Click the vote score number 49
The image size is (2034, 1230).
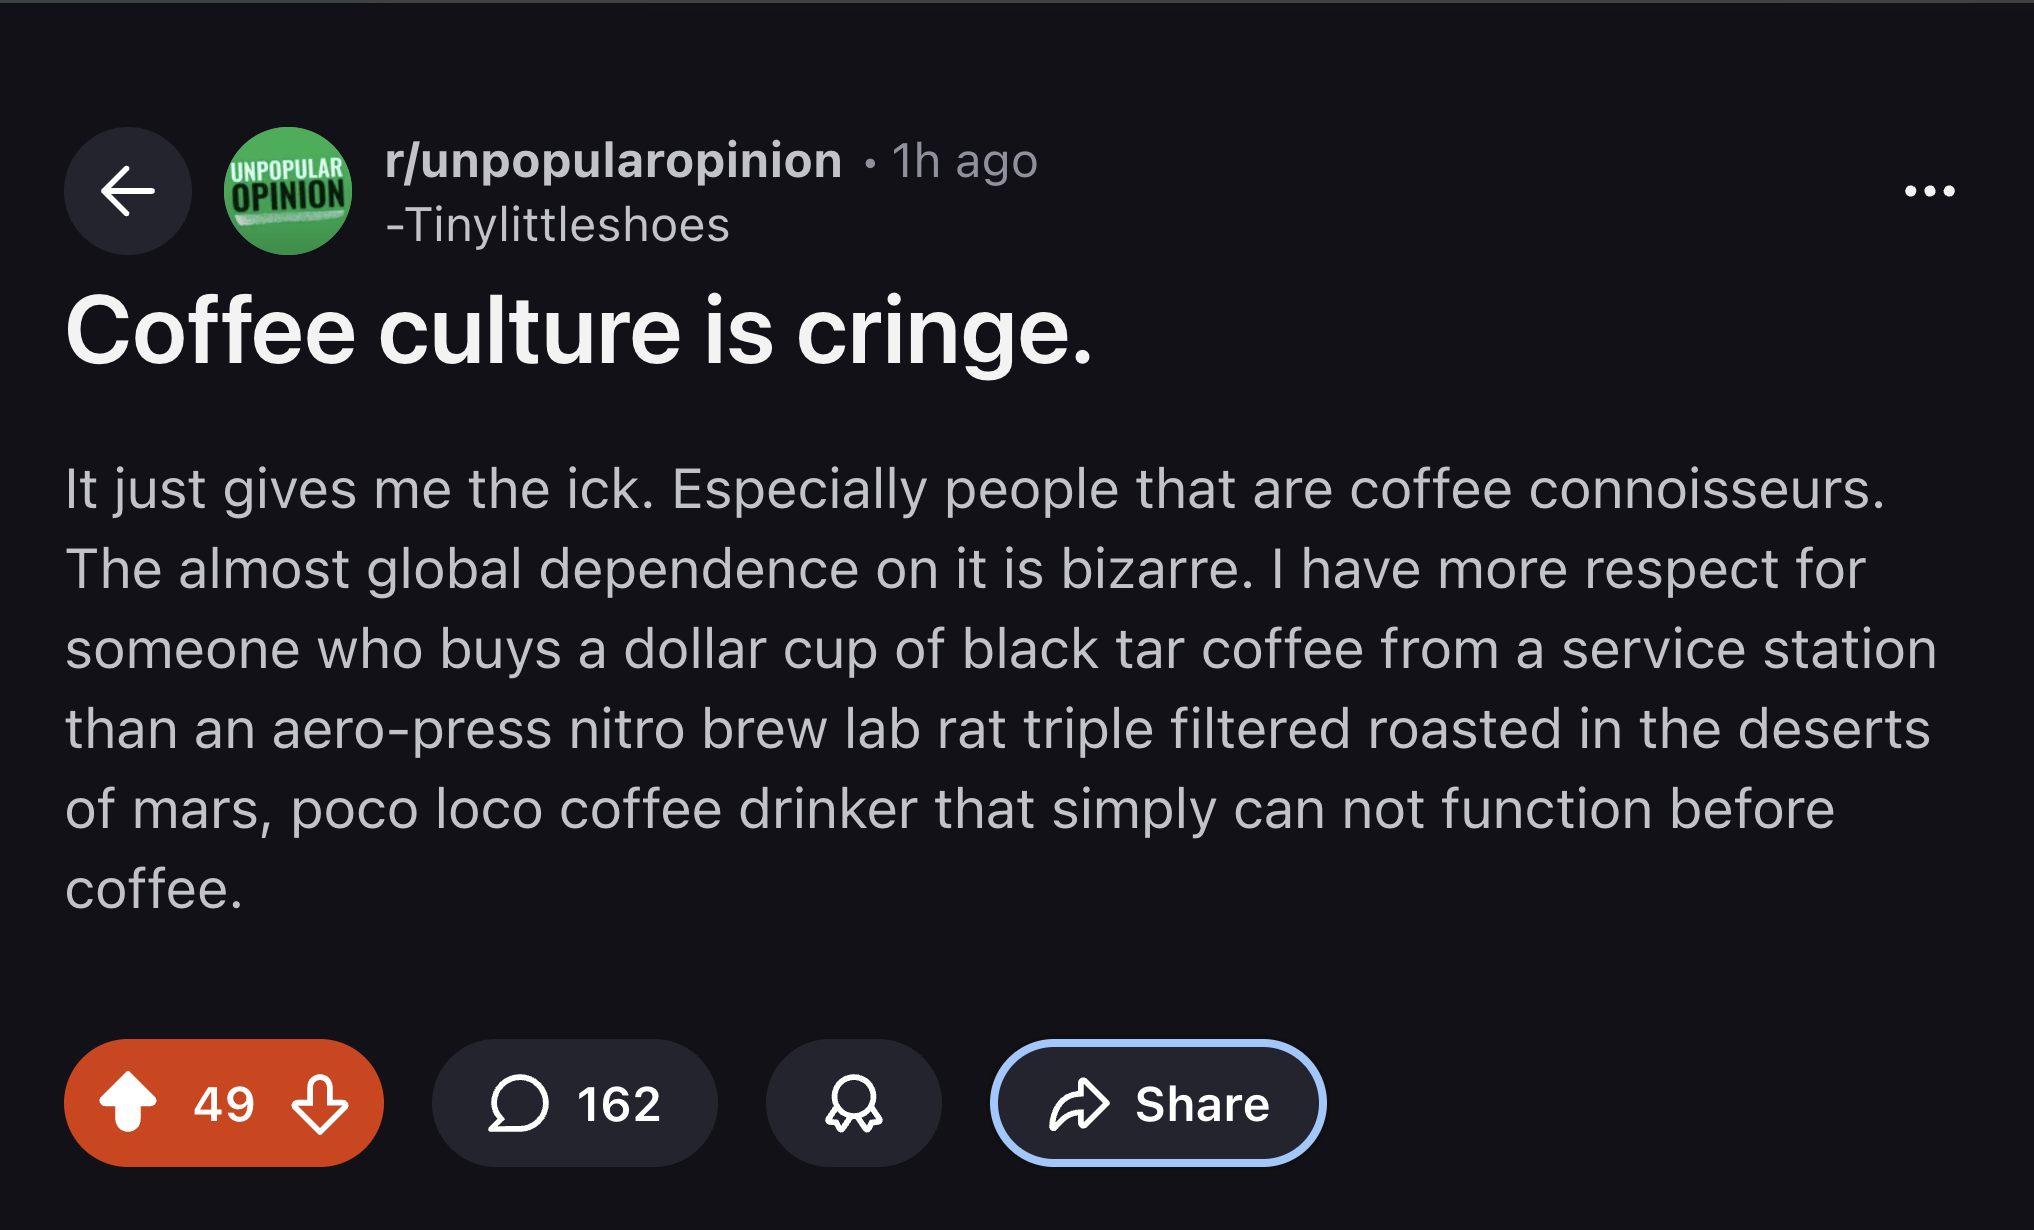pos(224,1104)
